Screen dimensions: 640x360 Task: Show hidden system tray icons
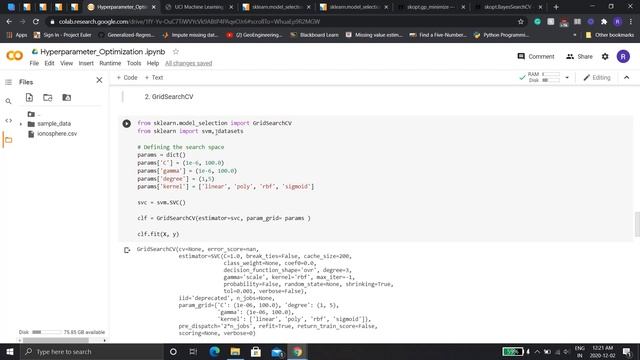[537, 351]
